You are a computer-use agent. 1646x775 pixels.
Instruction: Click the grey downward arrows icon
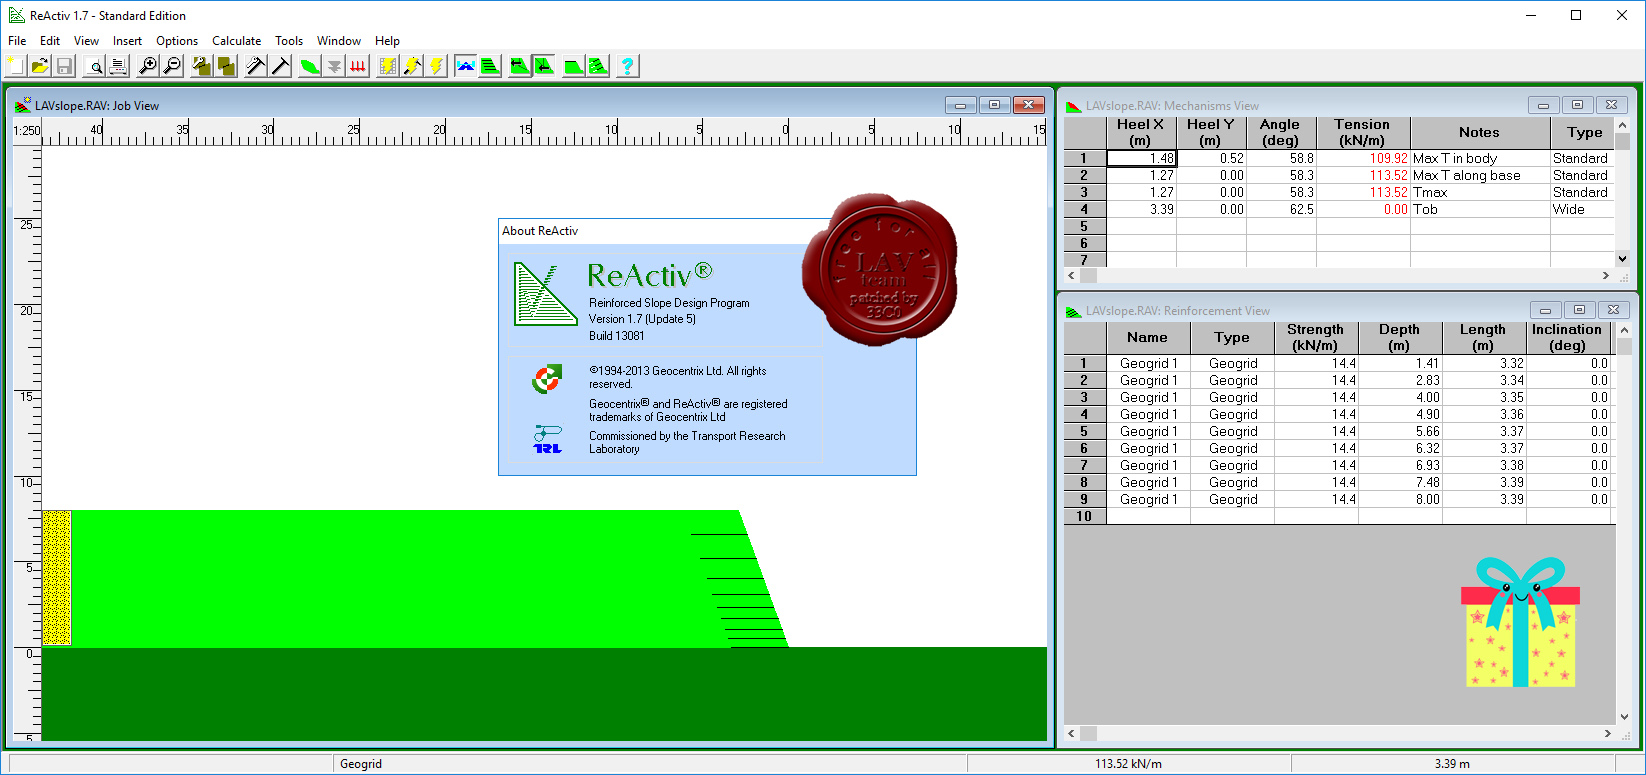[x=334, y=66]
